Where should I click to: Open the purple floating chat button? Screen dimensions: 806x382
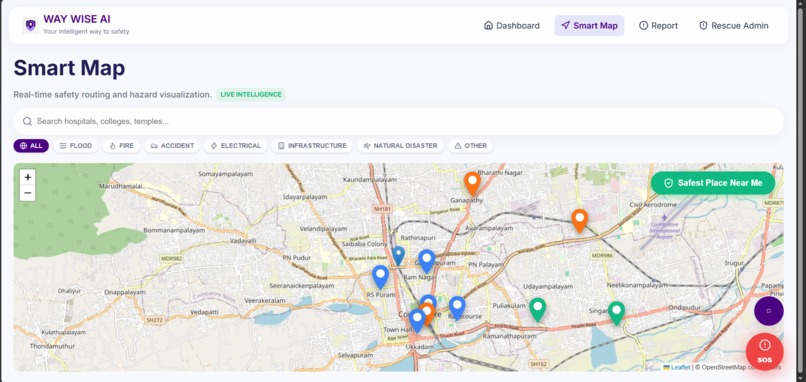coord(768,311)
